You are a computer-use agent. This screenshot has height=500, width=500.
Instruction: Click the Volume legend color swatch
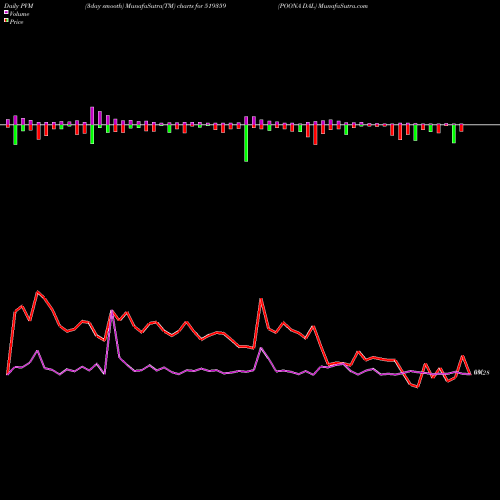(x=6, y=13)
